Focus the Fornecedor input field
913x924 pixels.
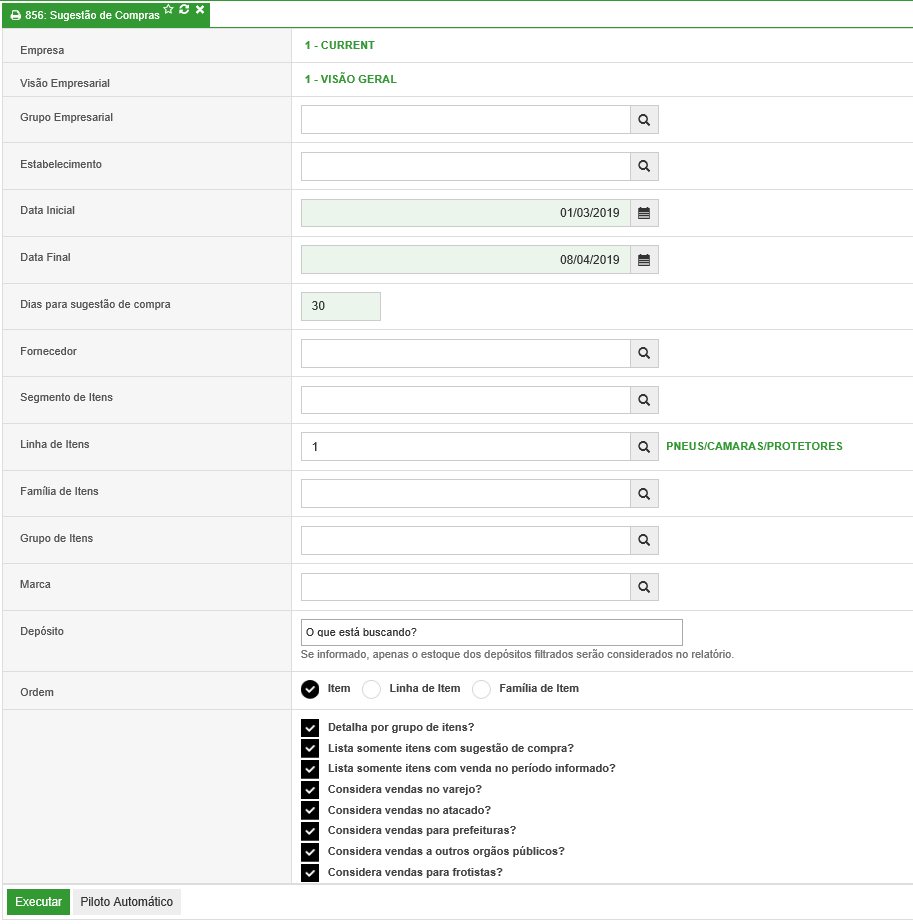click(x=466, y=353)
